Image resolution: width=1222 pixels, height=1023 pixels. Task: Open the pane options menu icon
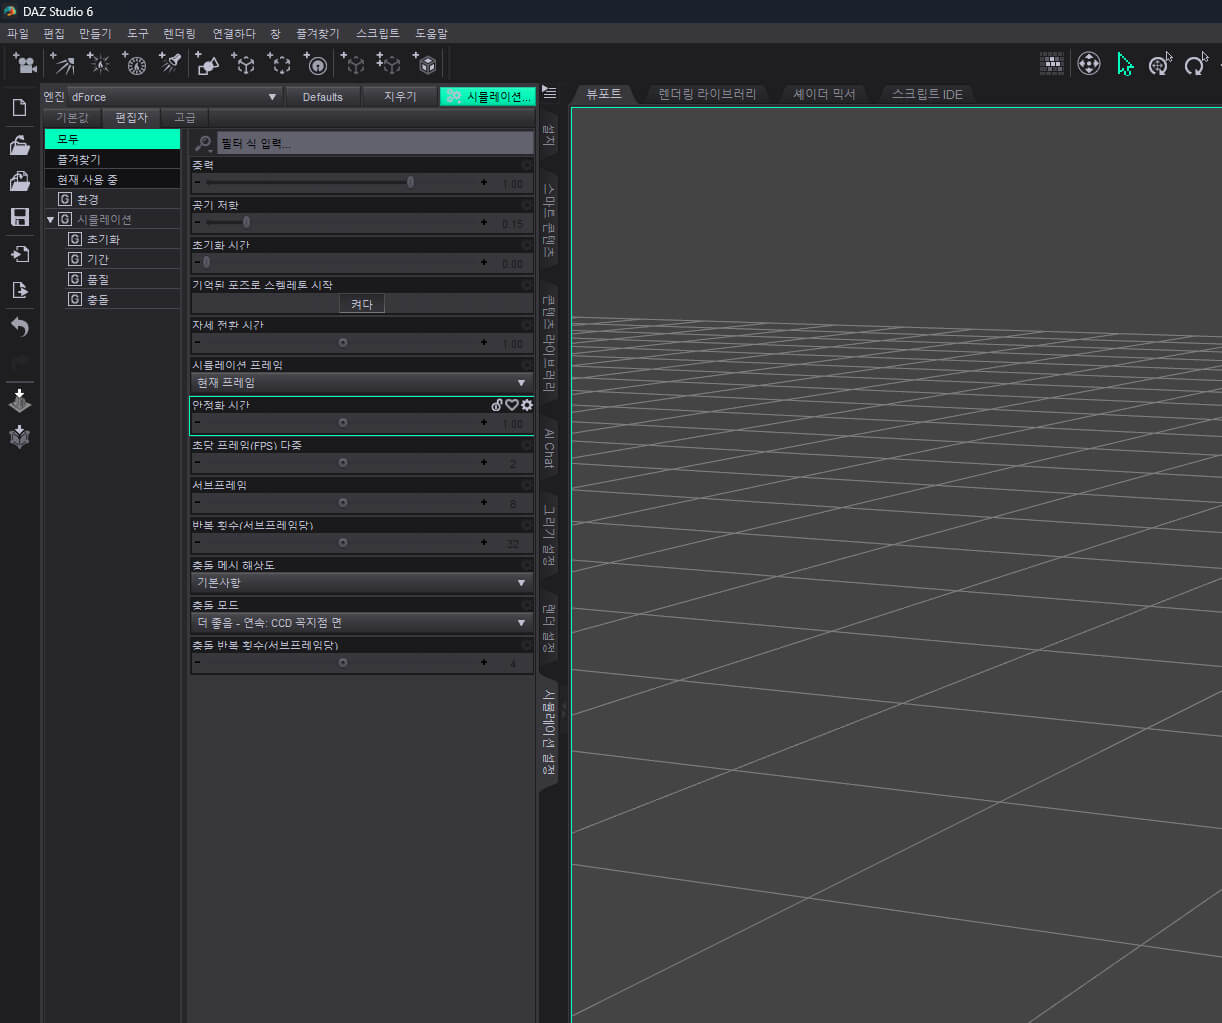[x=549, y=92]
